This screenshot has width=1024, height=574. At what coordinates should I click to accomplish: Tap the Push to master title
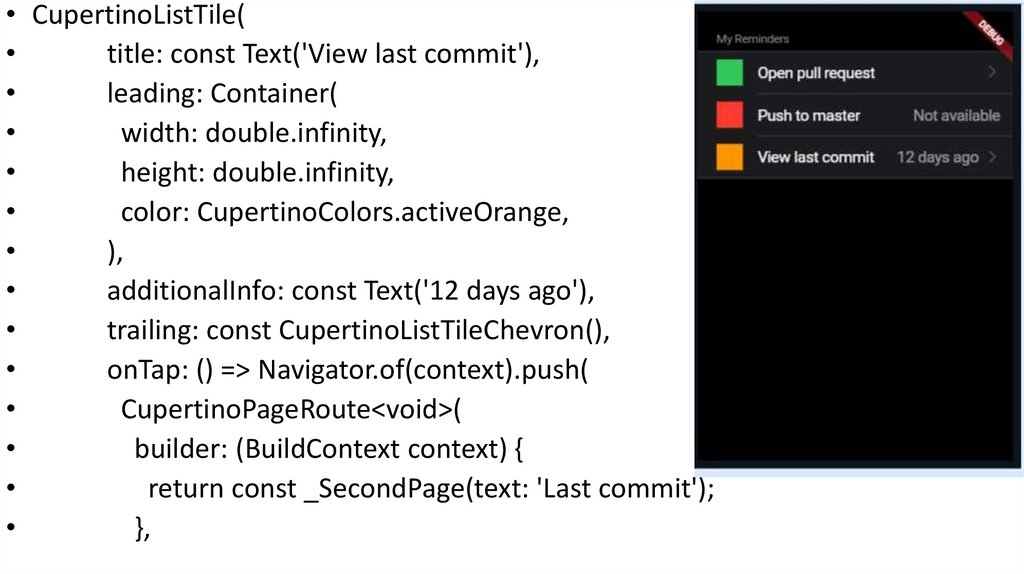[x=809, y=115]
